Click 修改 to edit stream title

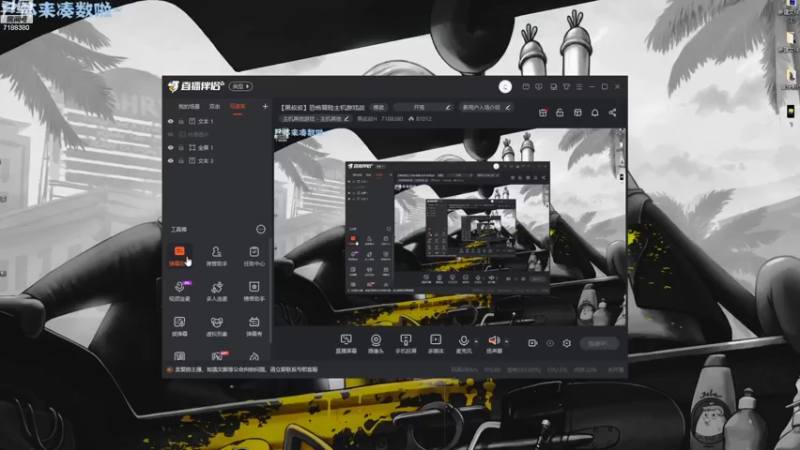point(379,107)
